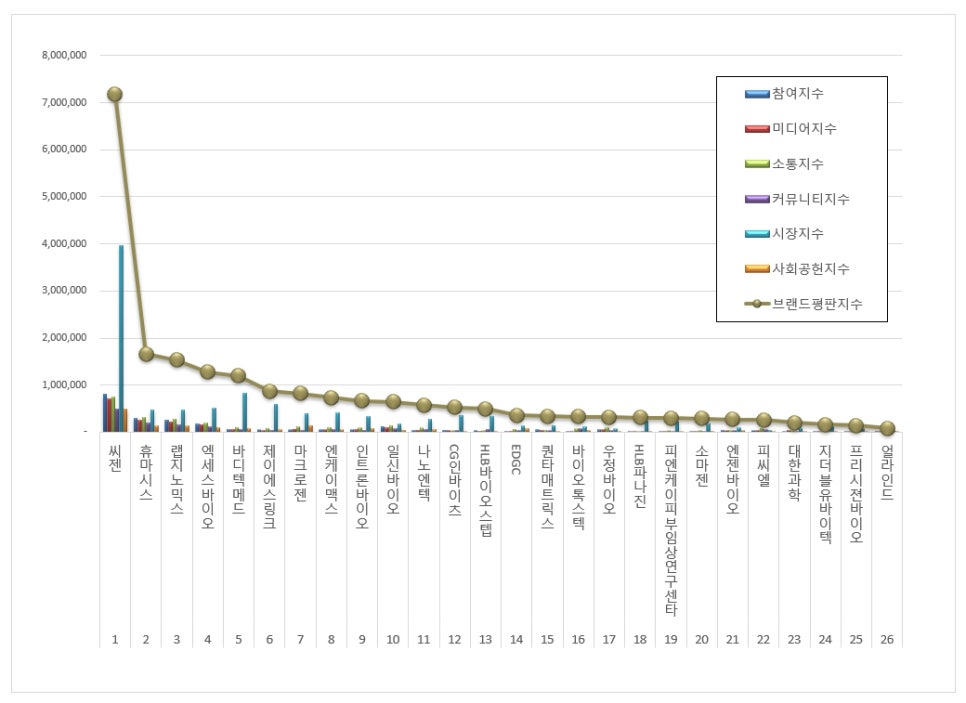Viewport: 966px width, 703px height.
Task: Click the line data point above EDGC
Action: pyautogui.click(x=516, y=415)
